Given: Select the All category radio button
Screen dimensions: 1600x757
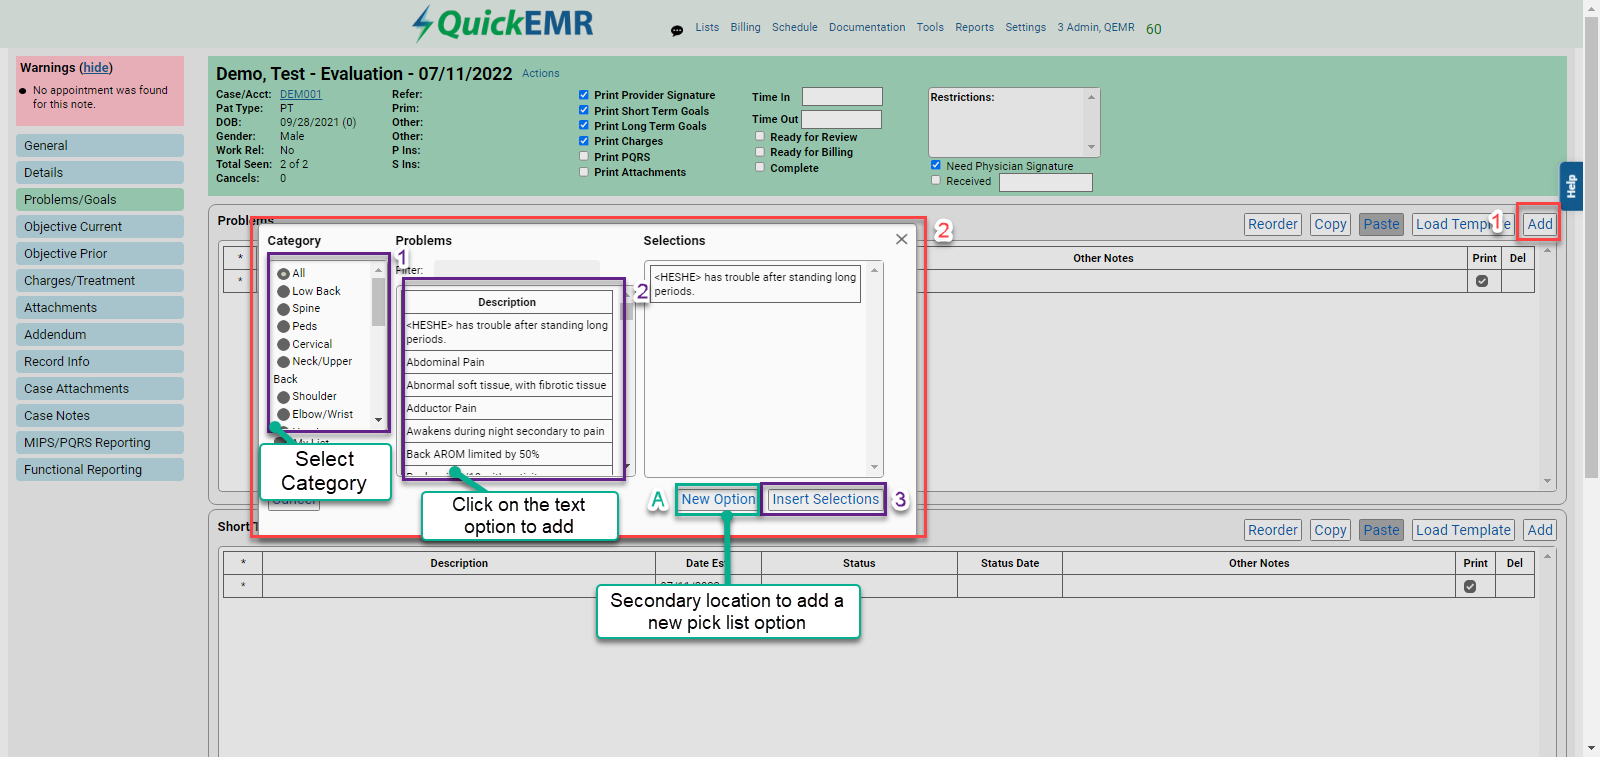Looking at the screenshot, I should point(283,274).
